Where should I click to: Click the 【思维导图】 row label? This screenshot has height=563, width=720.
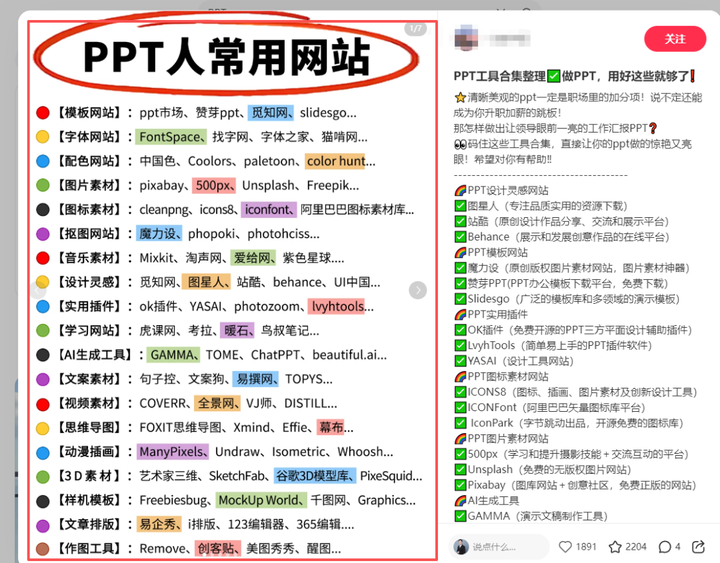90,428
